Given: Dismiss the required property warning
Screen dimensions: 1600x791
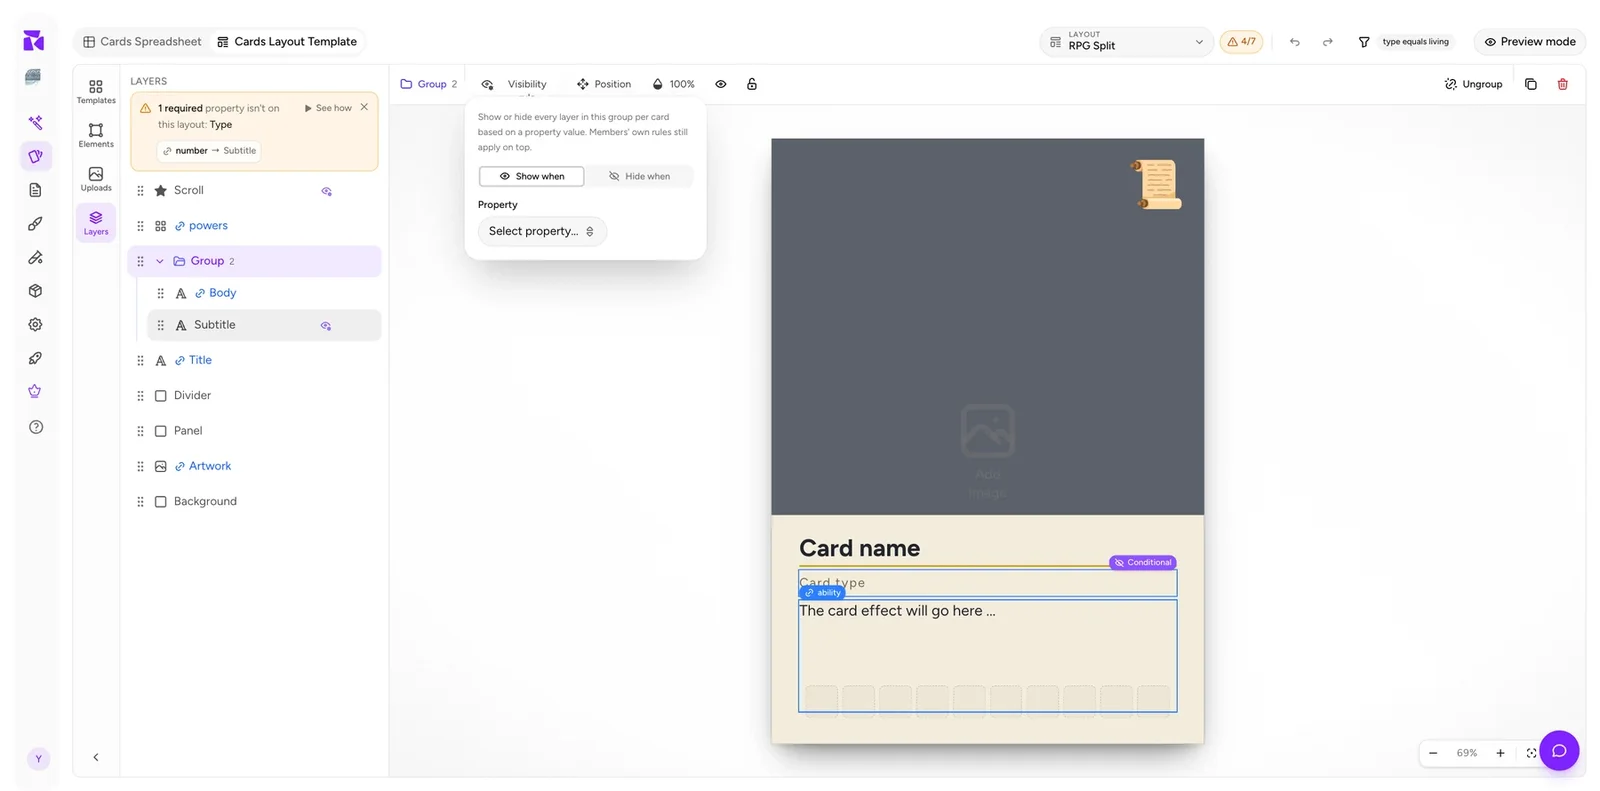Looking at the screenshot, I should tap(364, 107).
